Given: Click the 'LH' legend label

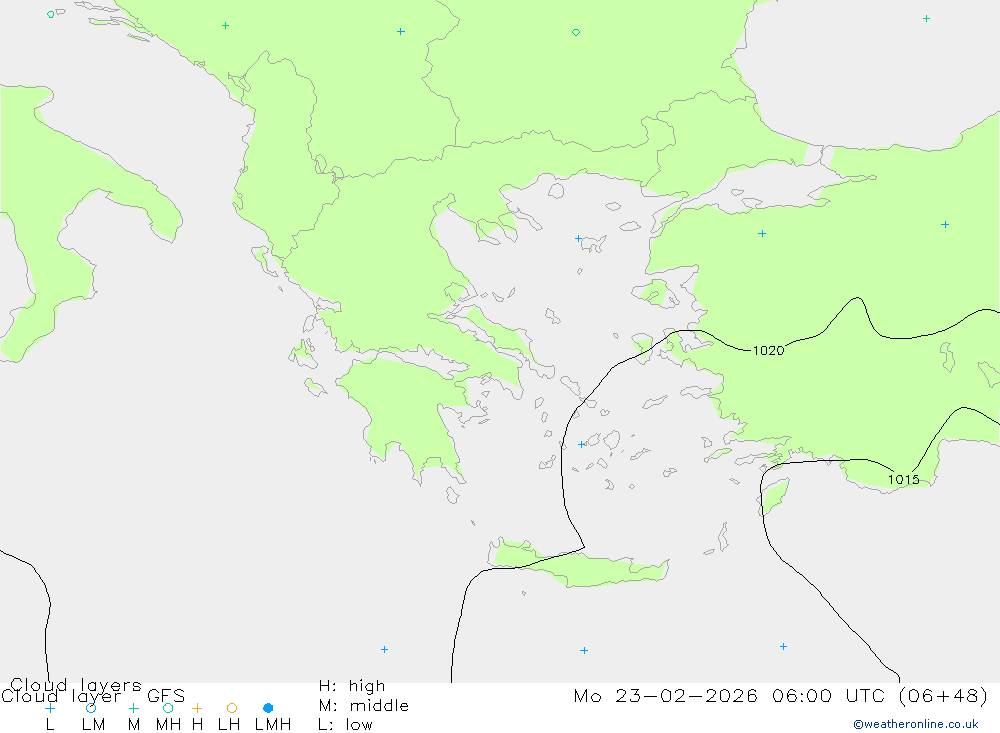Looking at the screenshot, I should pyautogui.click(x=228, y=725).
